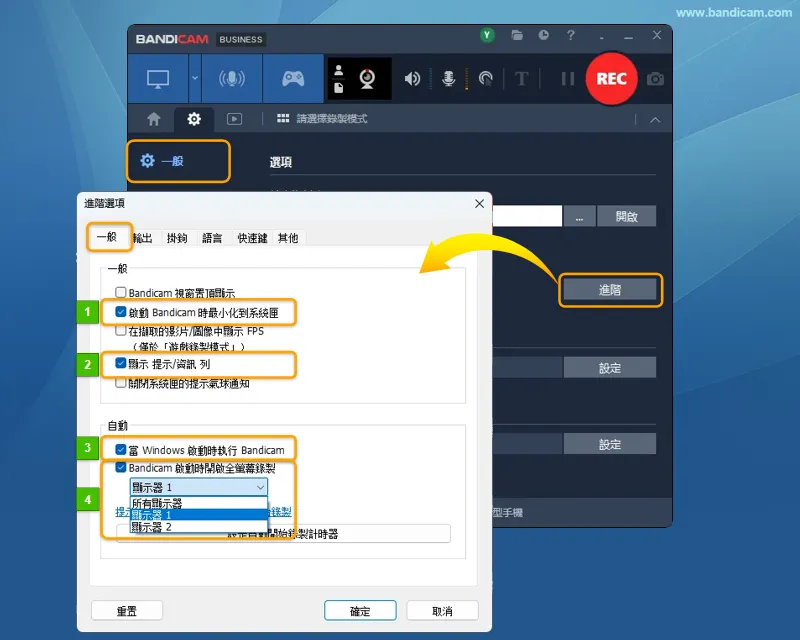
Task: Toggle mouse click effect cursor icon
Action: click(x=485, y=79)
